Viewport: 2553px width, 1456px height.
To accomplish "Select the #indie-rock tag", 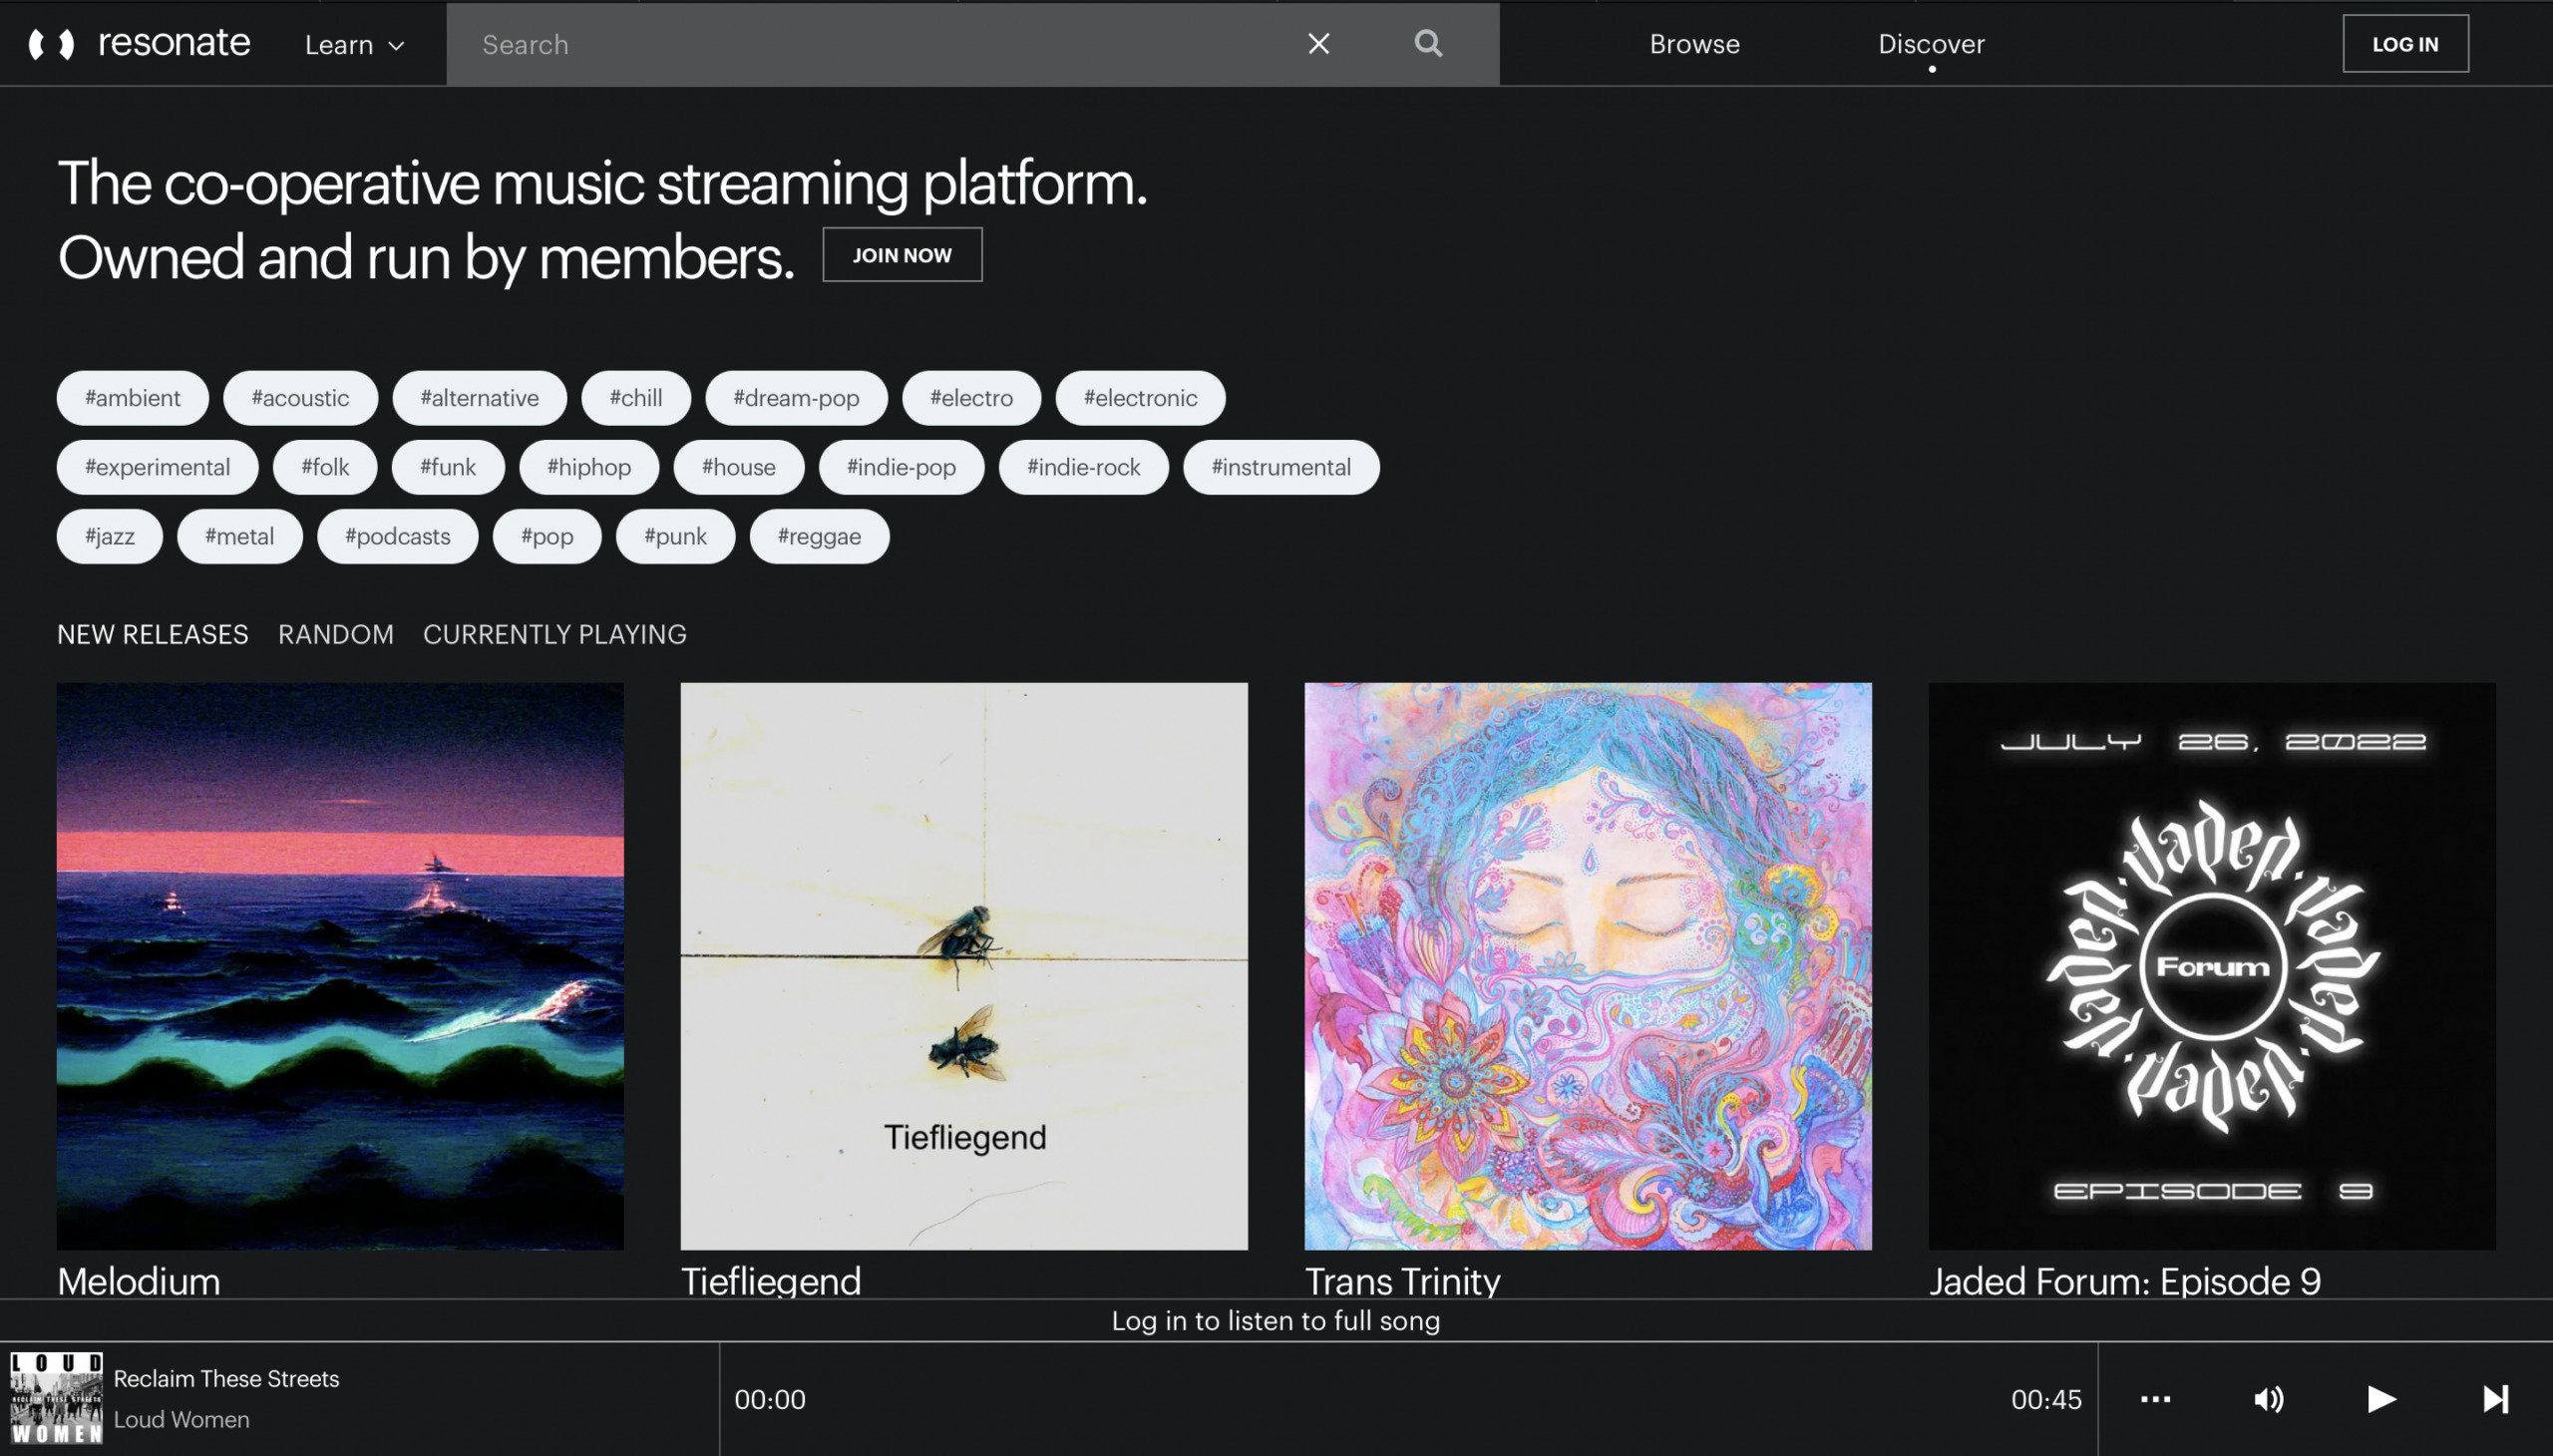I will (x=1083, y=467).
